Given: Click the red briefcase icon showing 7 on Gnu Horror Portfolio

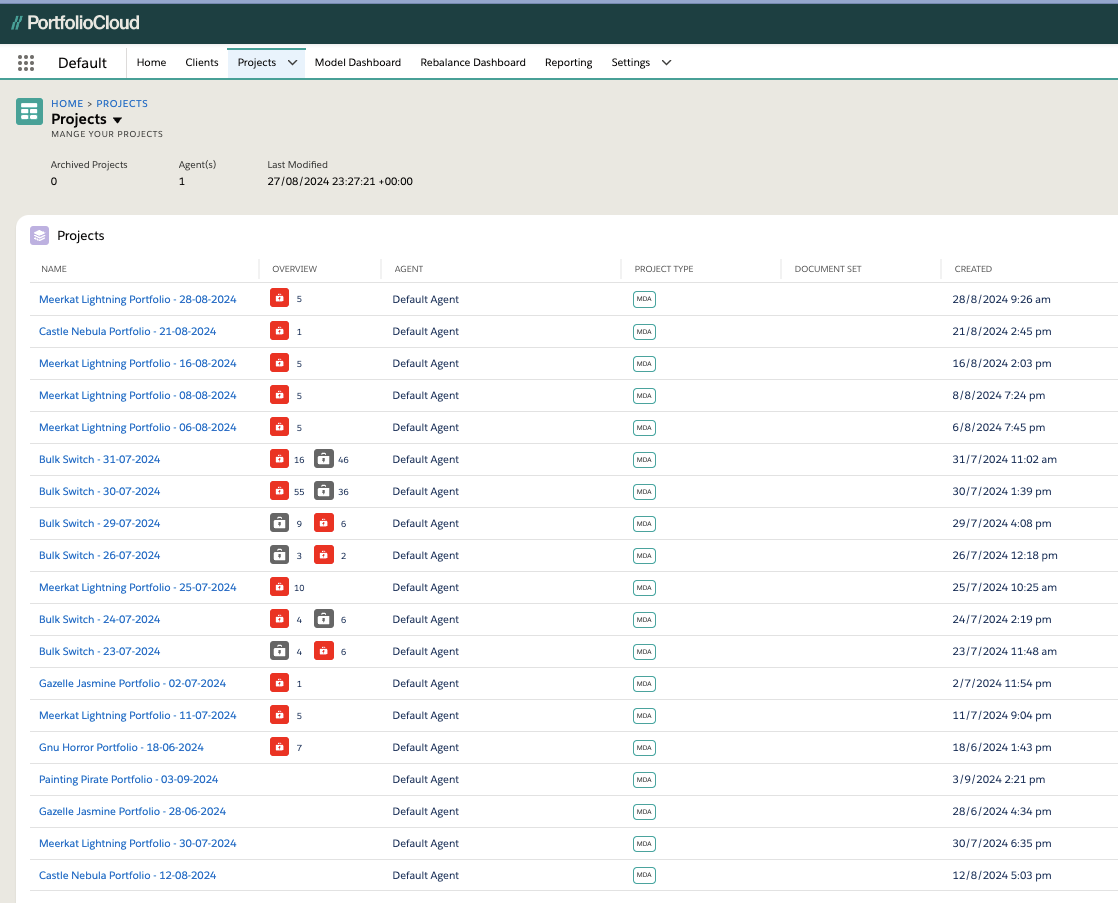Looking at the screenshot, I should pos(279,746).
